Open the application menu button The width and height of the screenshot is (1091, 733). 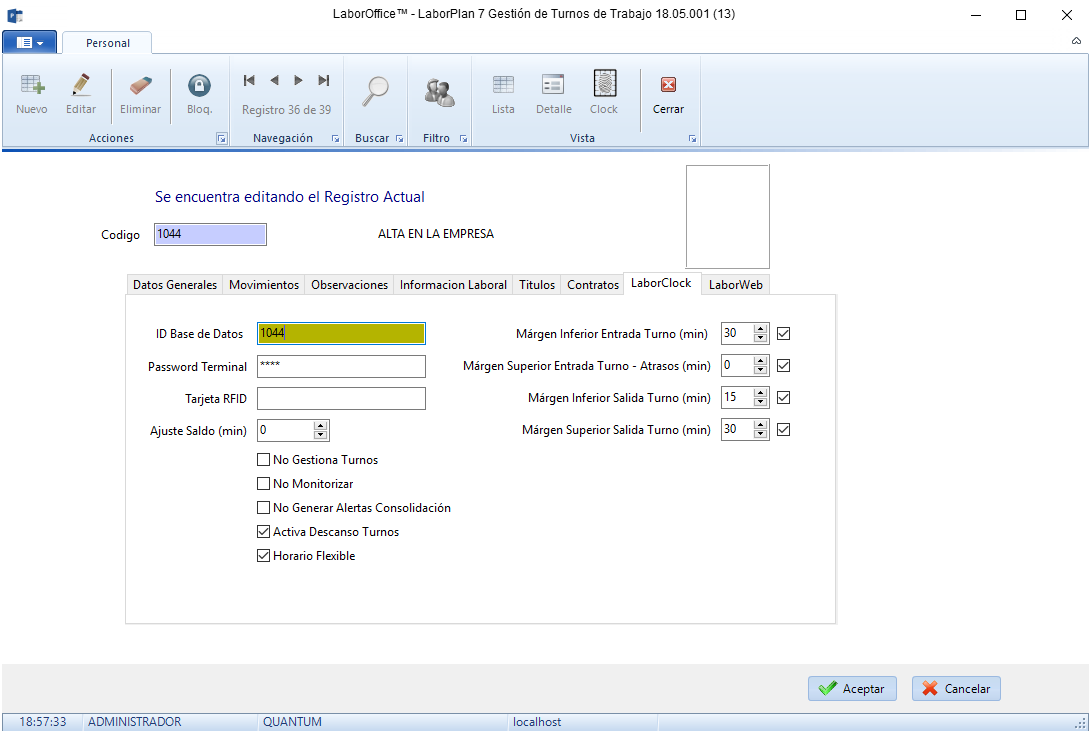point(29,42)
